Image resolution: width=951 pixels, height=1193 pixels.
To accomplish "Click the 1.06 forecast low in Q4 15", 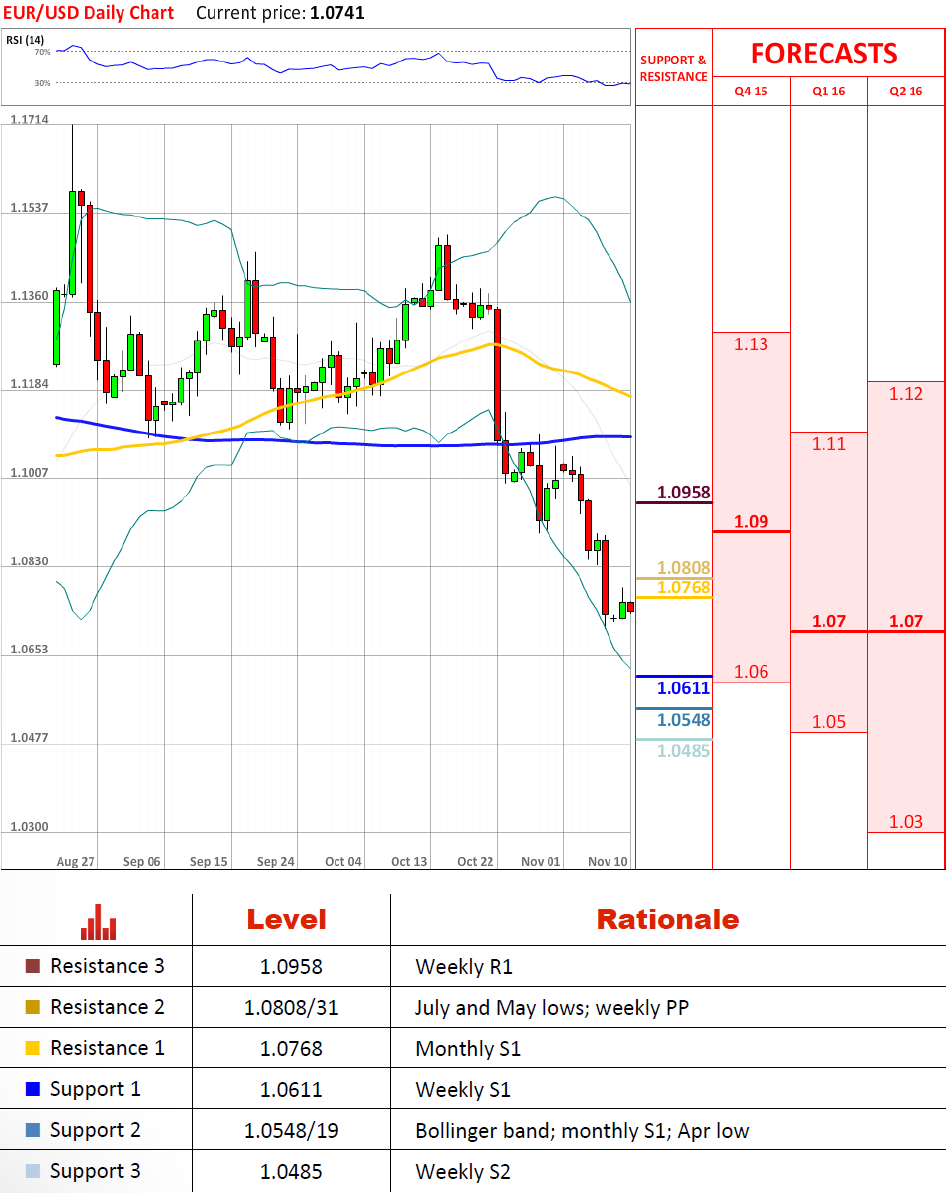I will [x=751, y=672].
